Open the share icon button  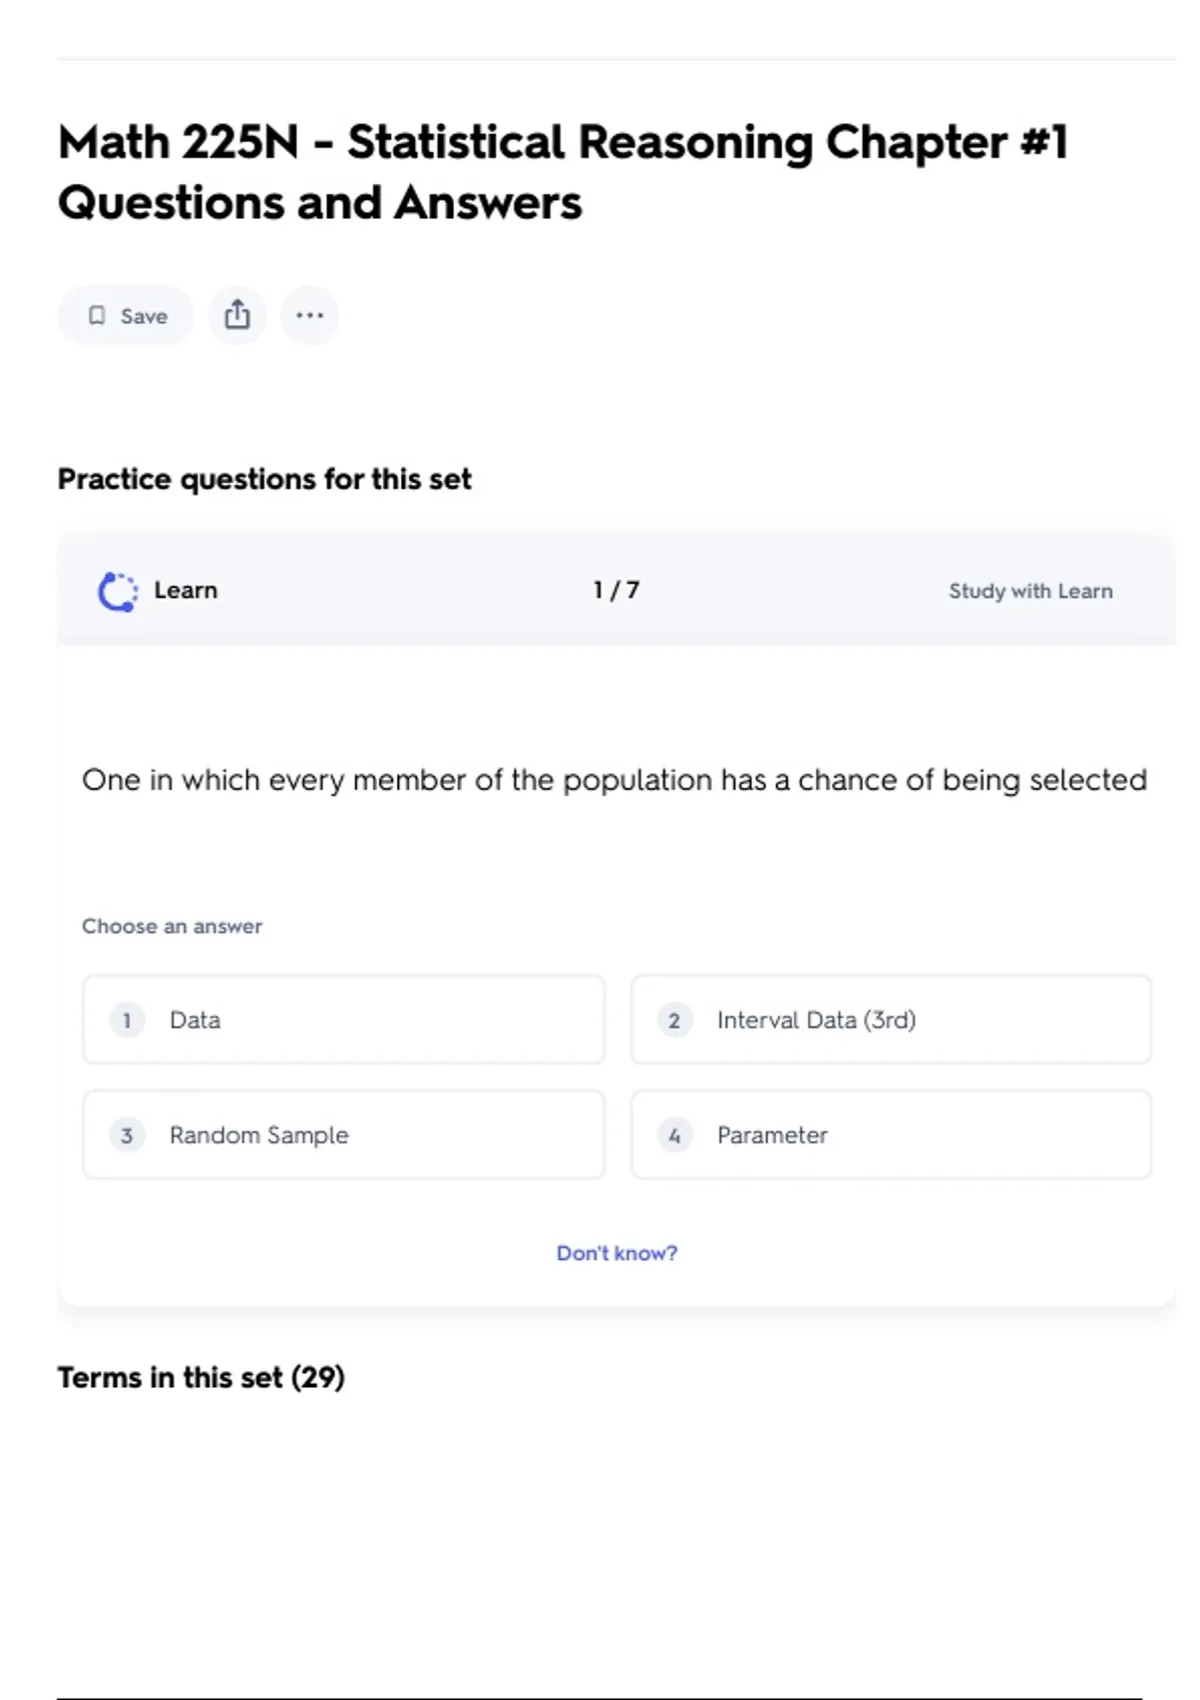pyautogui.click(x=237, y=316)
